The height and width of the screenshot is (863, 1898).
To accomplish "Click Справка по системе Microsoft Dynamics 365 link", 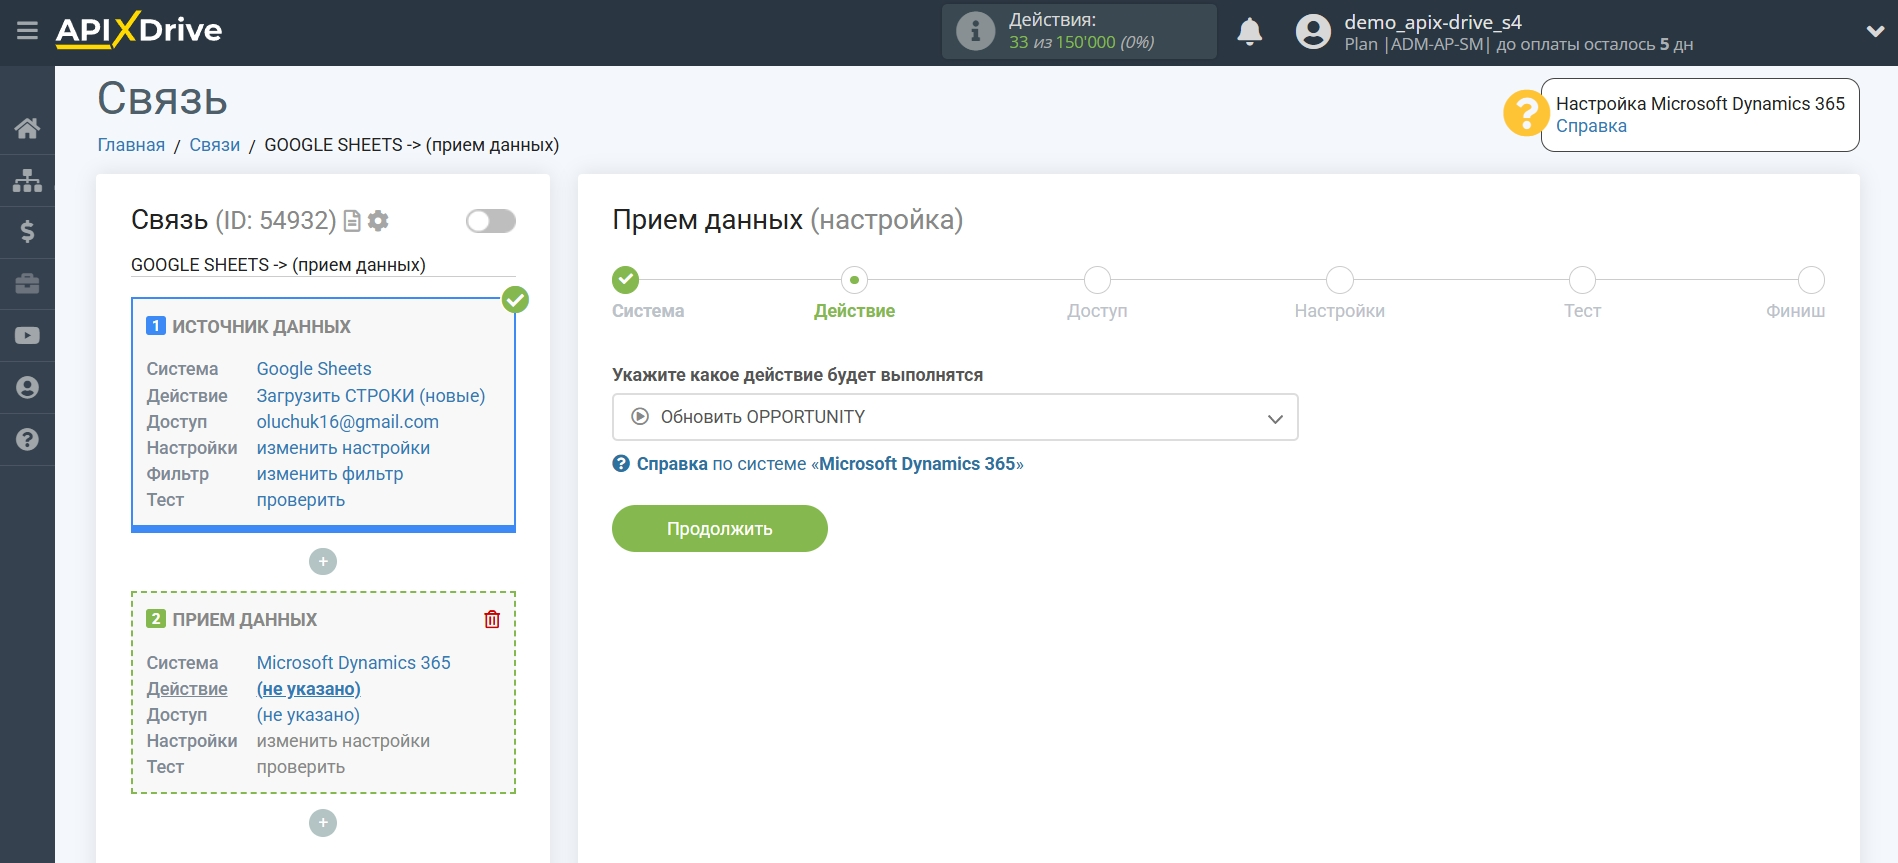I will point(830,464).
